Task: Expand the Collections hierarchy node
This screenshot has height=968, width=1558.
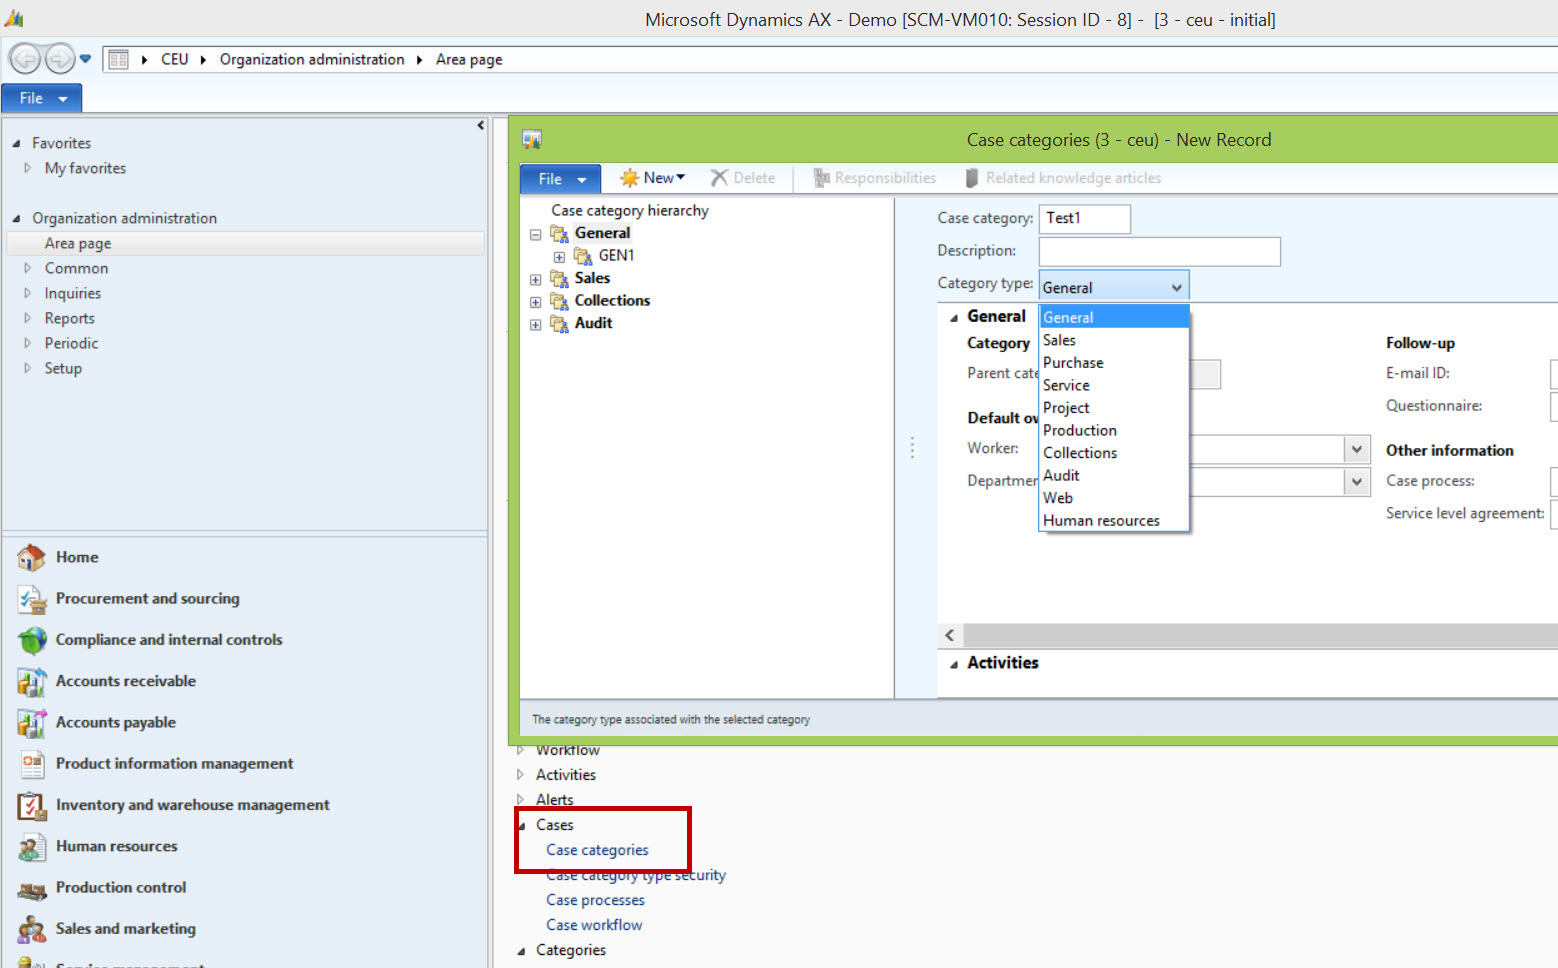Action: [x=536, y=302]
